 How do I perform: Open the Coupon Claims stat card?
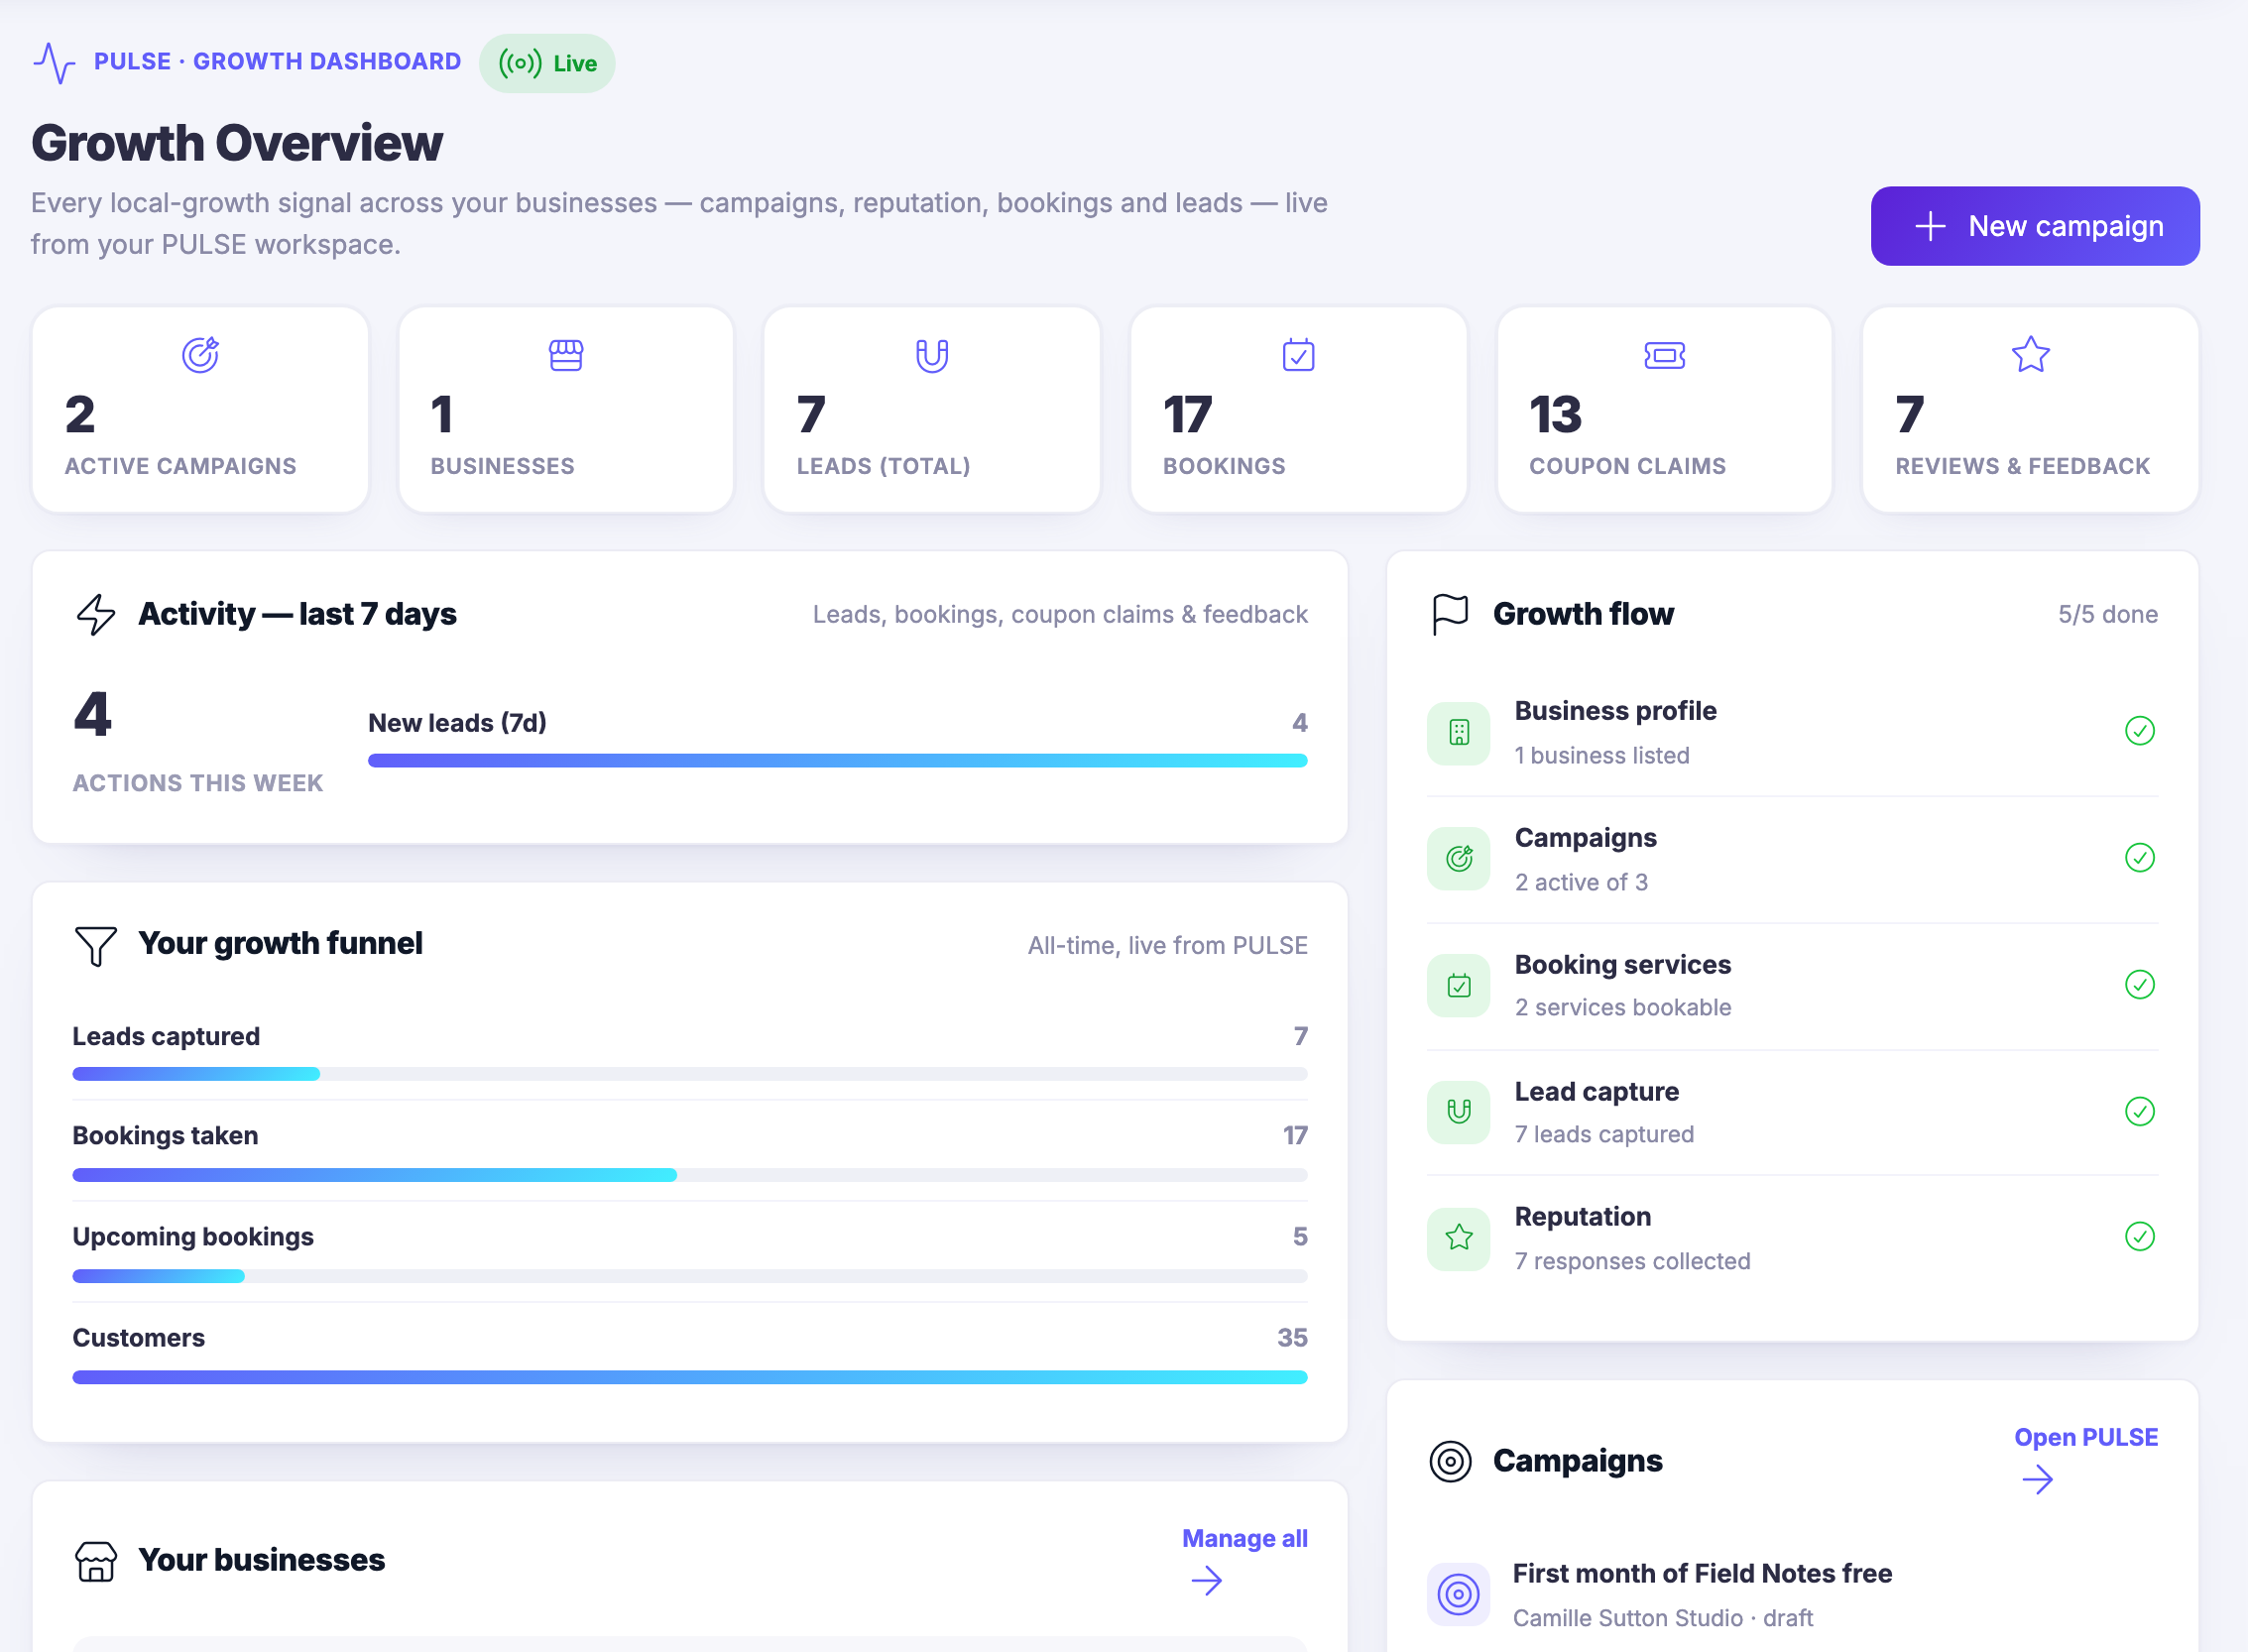(x=1664, y=410)
